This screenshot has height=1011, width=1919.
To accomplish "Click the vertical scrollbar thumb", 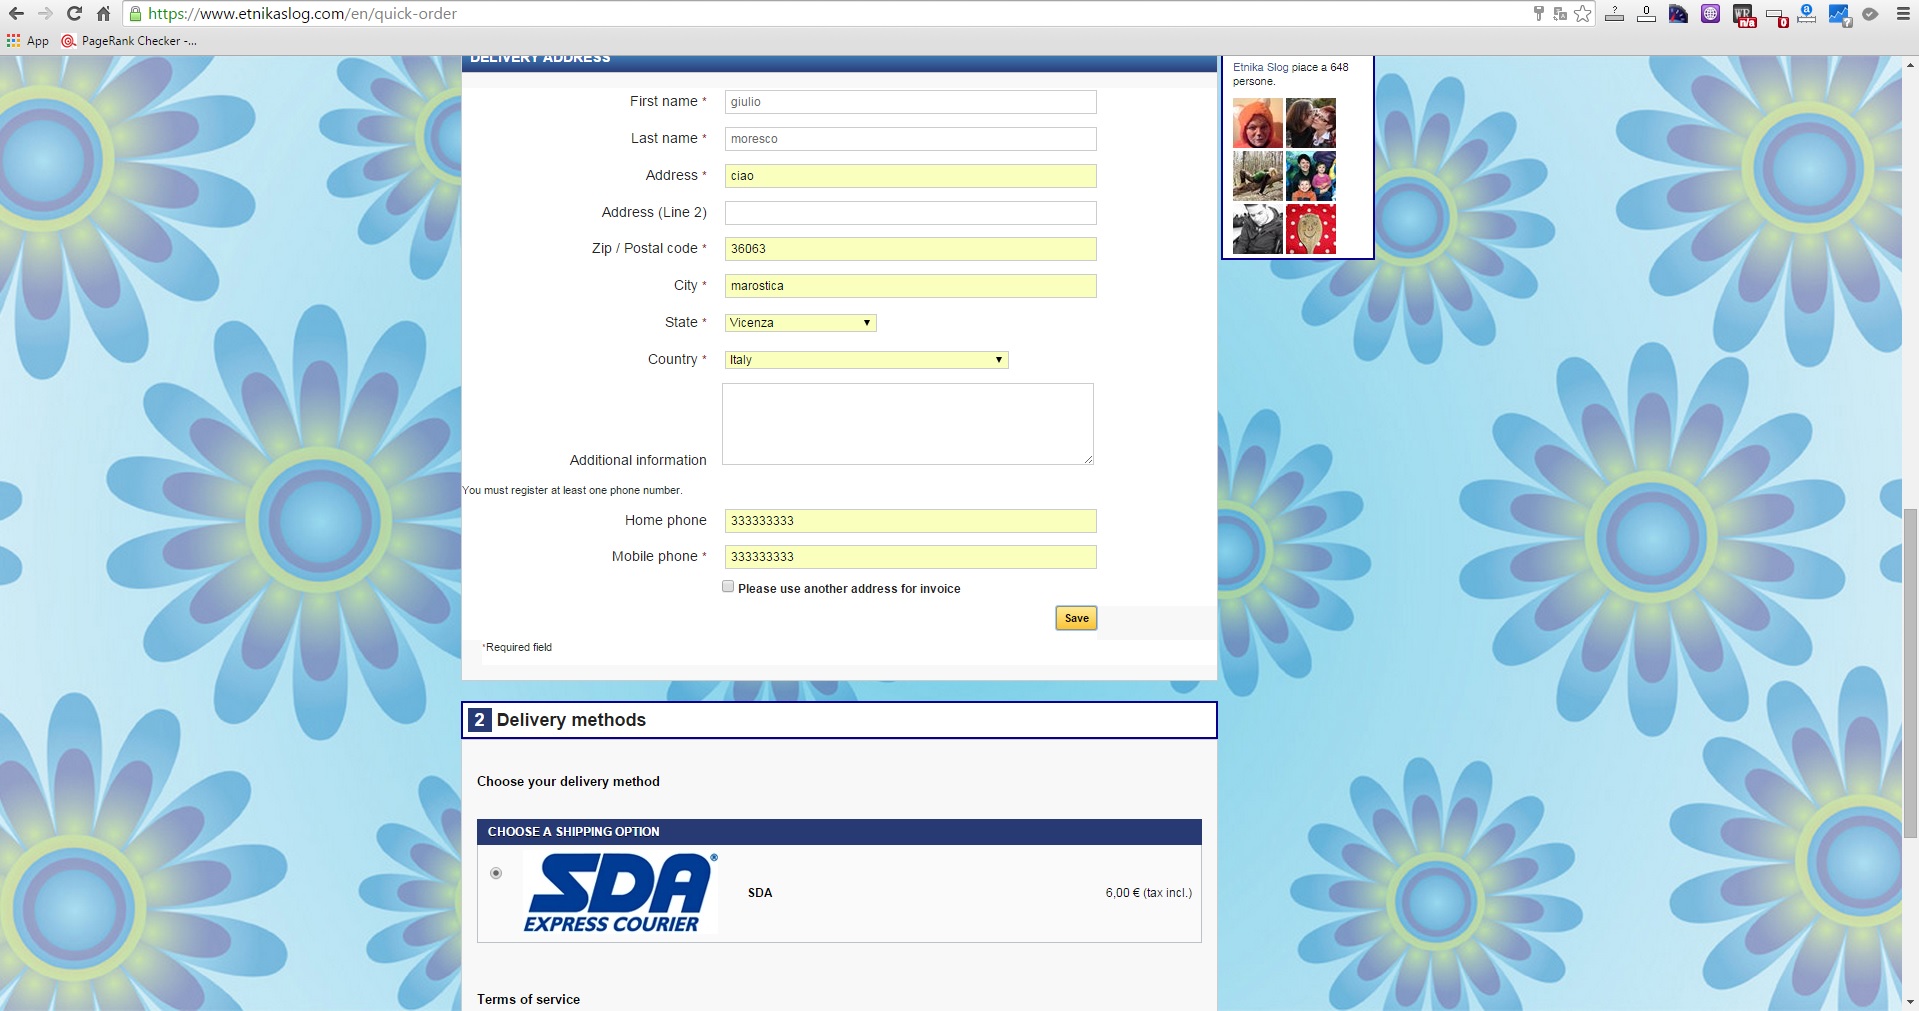I will coord(1910,673).
